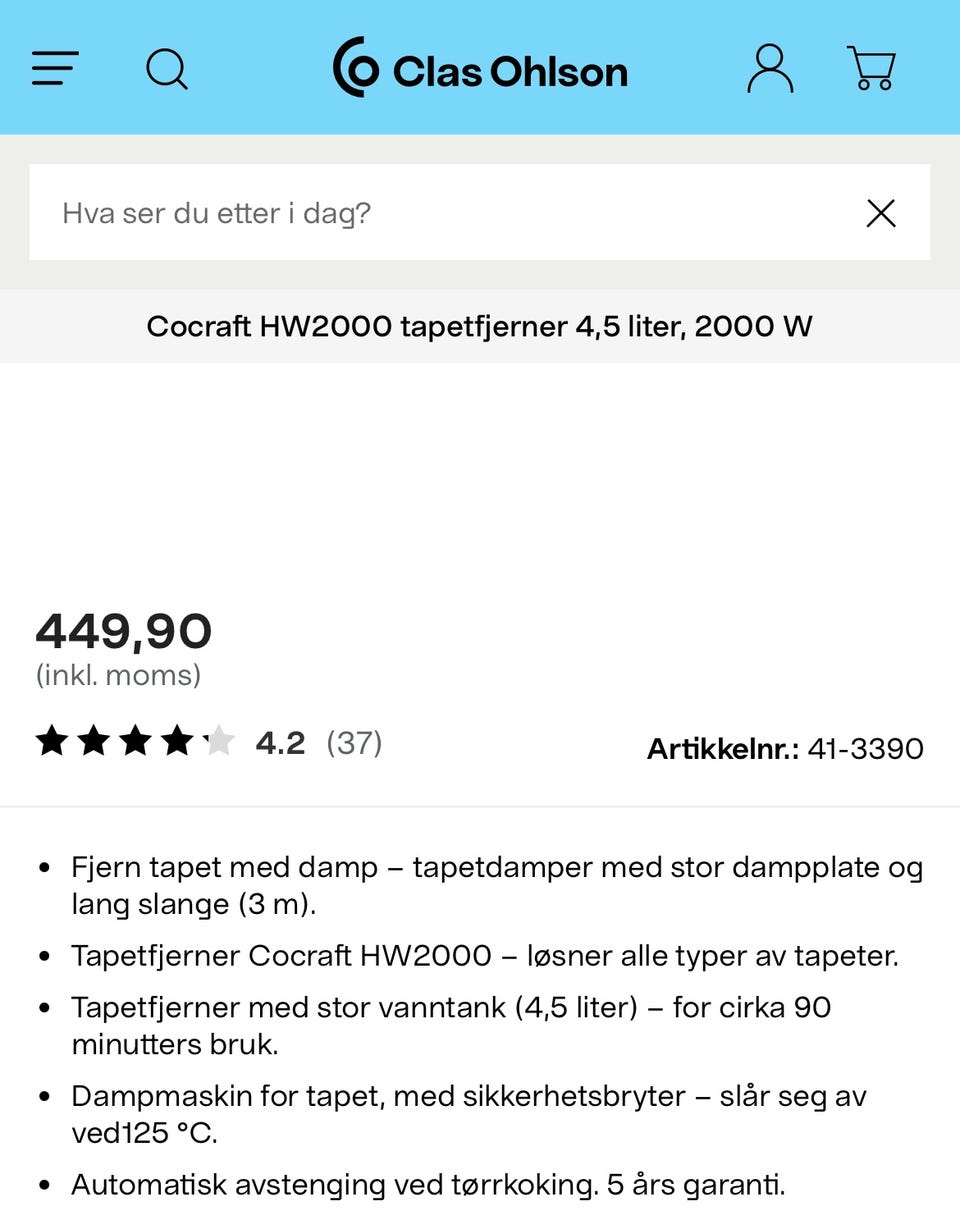Tap the magnifier search icon in header
The image size is (960, 1229).
click(166, 69)
